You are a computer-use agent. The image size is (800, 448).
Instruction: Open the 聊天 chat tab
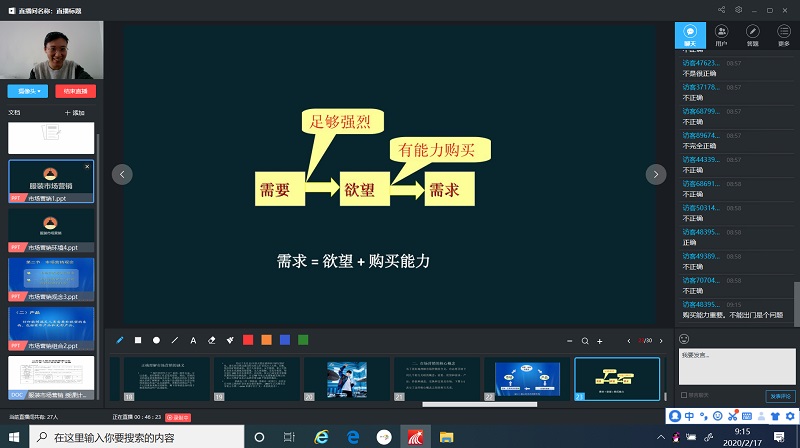point(690,35)
